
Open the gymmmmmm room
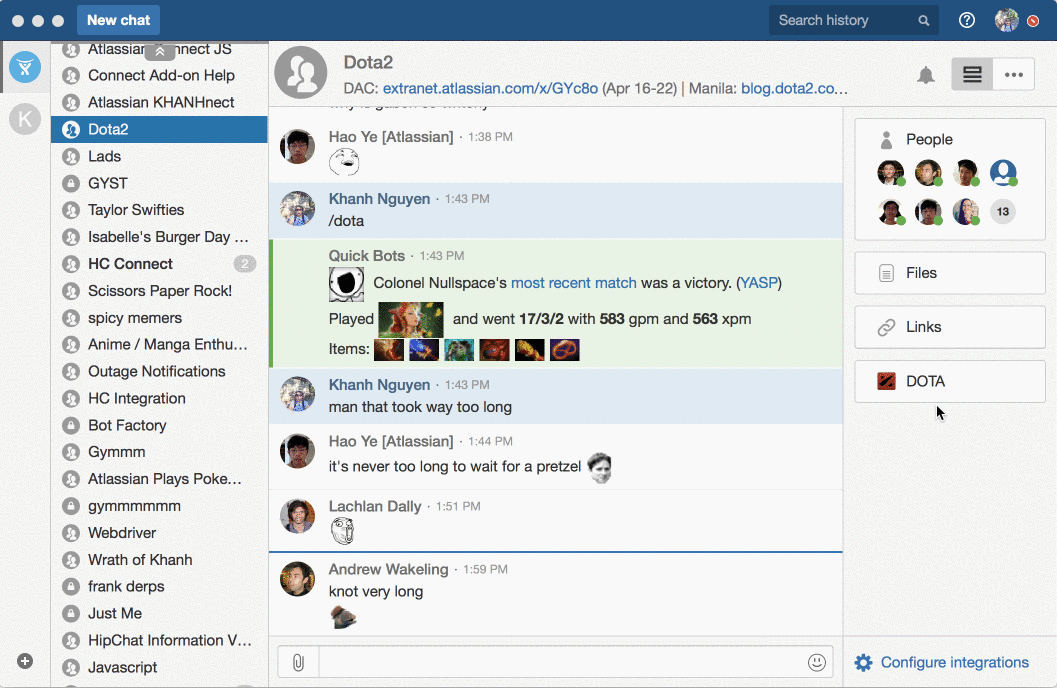point(160,506)
